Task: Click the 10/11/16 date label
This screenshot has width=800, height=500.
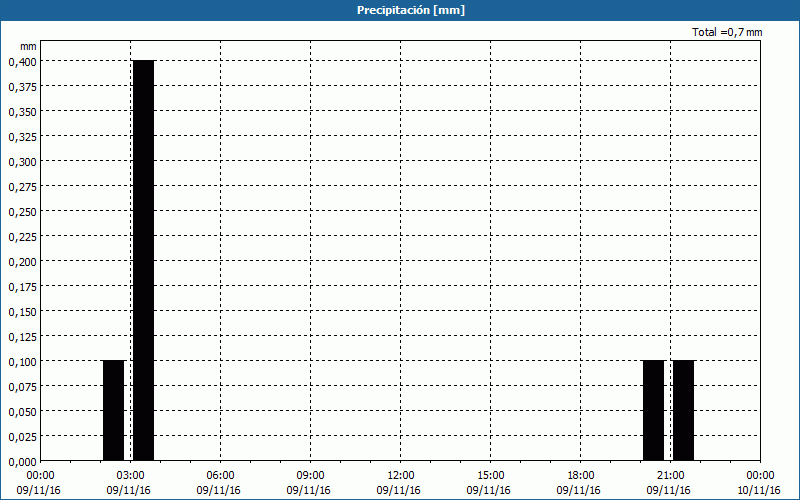Action: click(759, 490)
